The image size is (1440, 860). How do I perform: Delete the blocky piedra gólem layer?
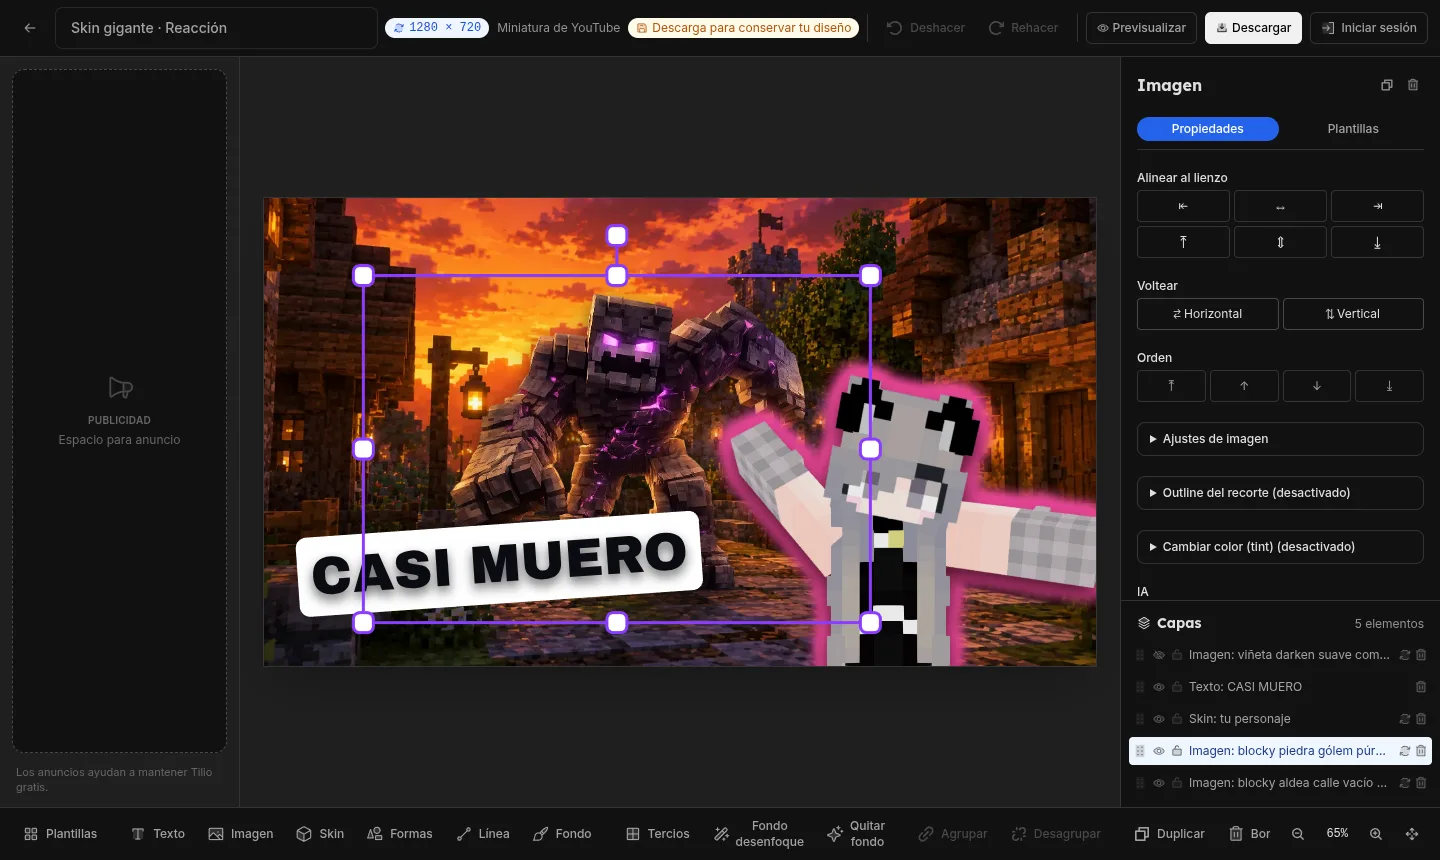(x=1421, y=751)
